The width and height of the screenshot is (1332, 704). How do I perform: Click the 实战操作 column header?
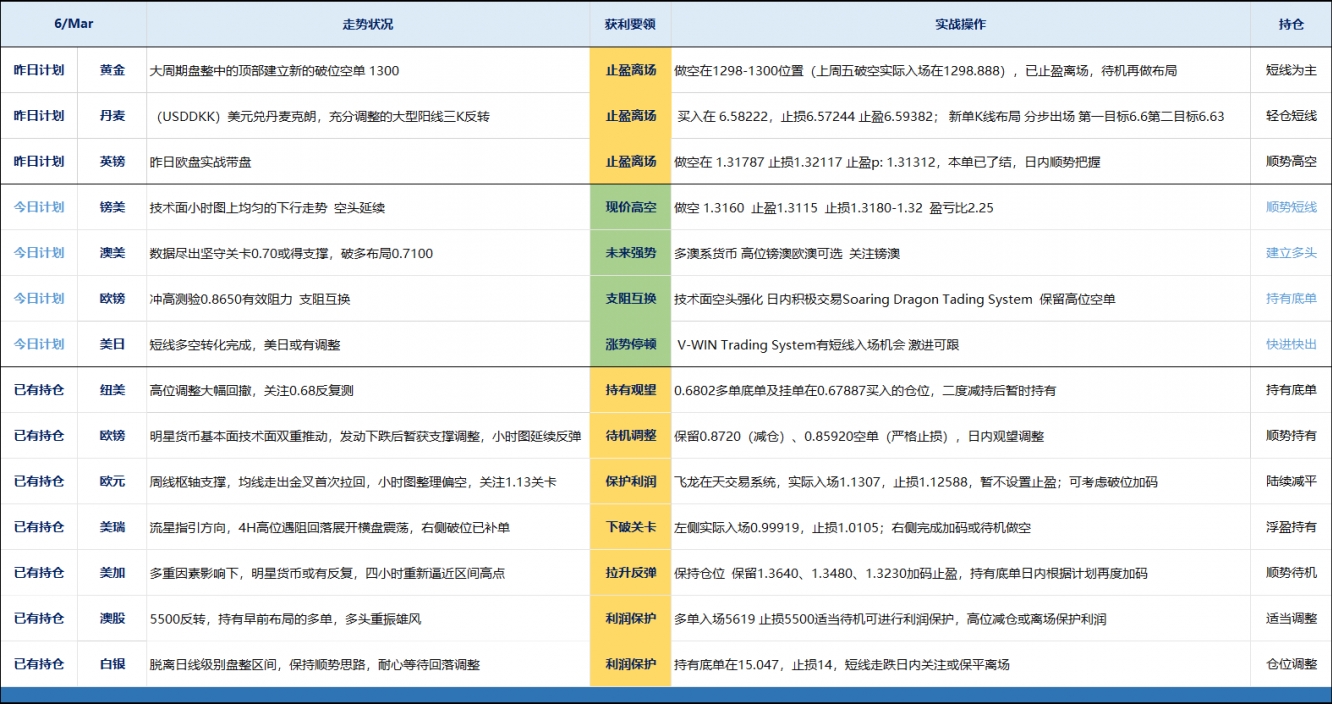click(960, 22)
